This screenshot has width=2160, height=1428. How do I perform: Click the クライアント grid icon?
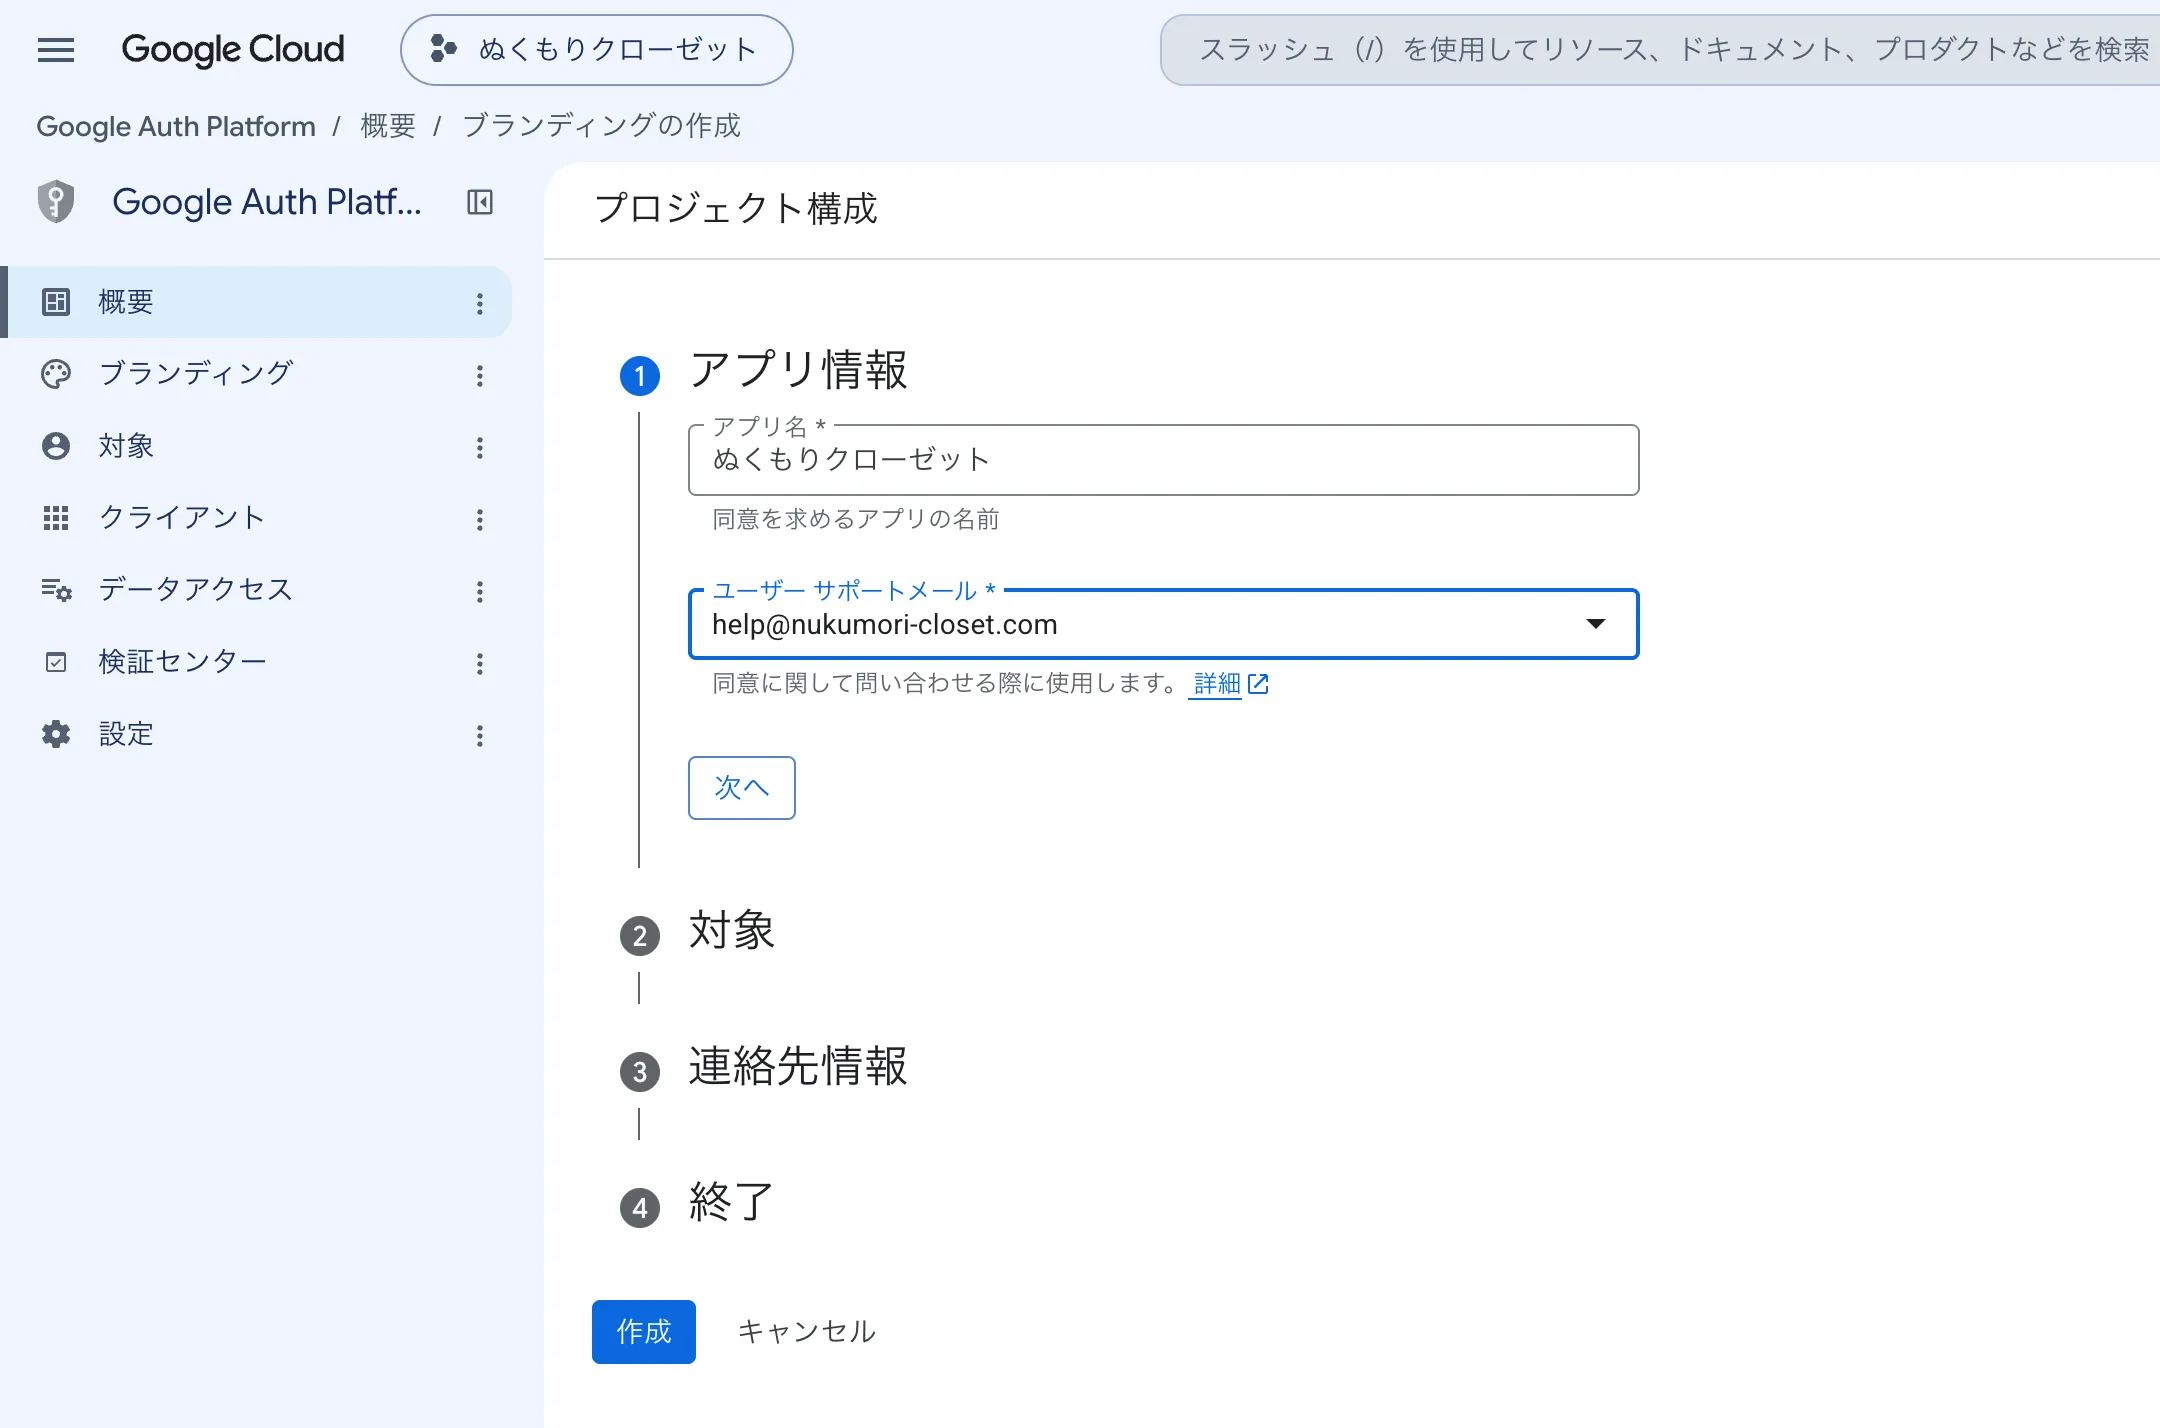pyautogui.click(x=56, y=518)
